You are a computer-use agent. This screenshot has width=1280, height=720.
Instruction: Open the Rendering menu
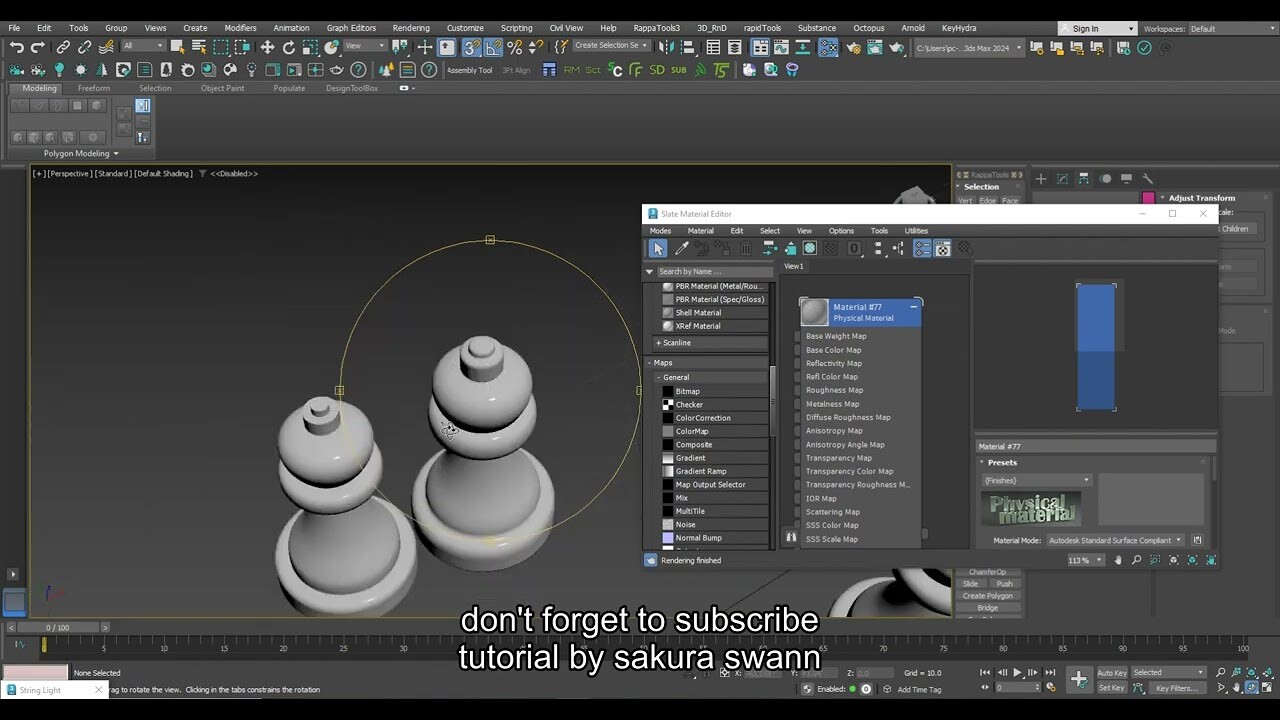(x=411, y=28)
